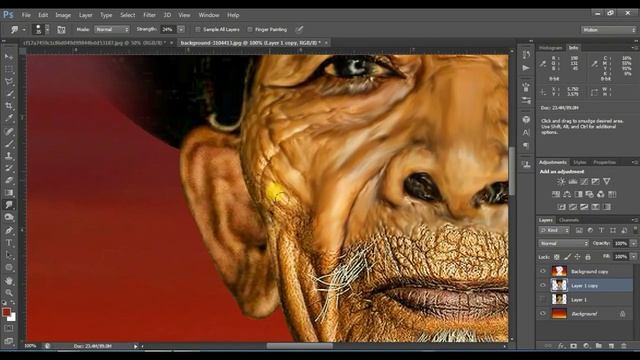Toggle lock image pixels brush icon
Screen dimensions: 640x360
point(567,257)
